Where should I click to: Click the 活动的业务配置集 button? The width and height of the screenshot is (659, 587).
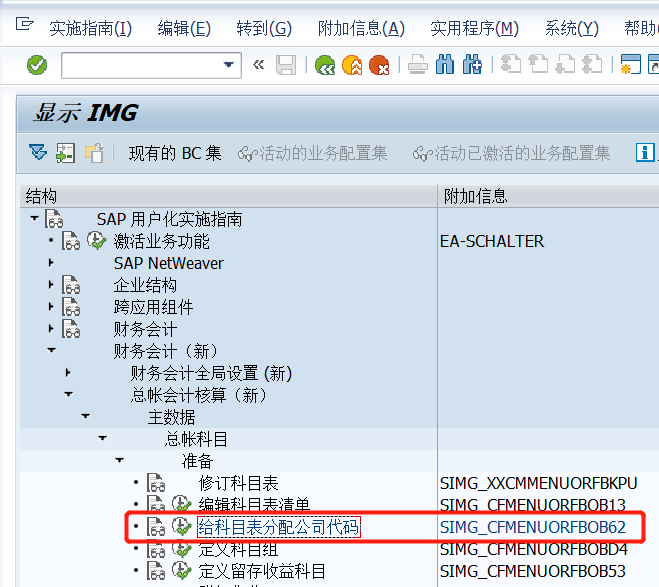[313, 153]
